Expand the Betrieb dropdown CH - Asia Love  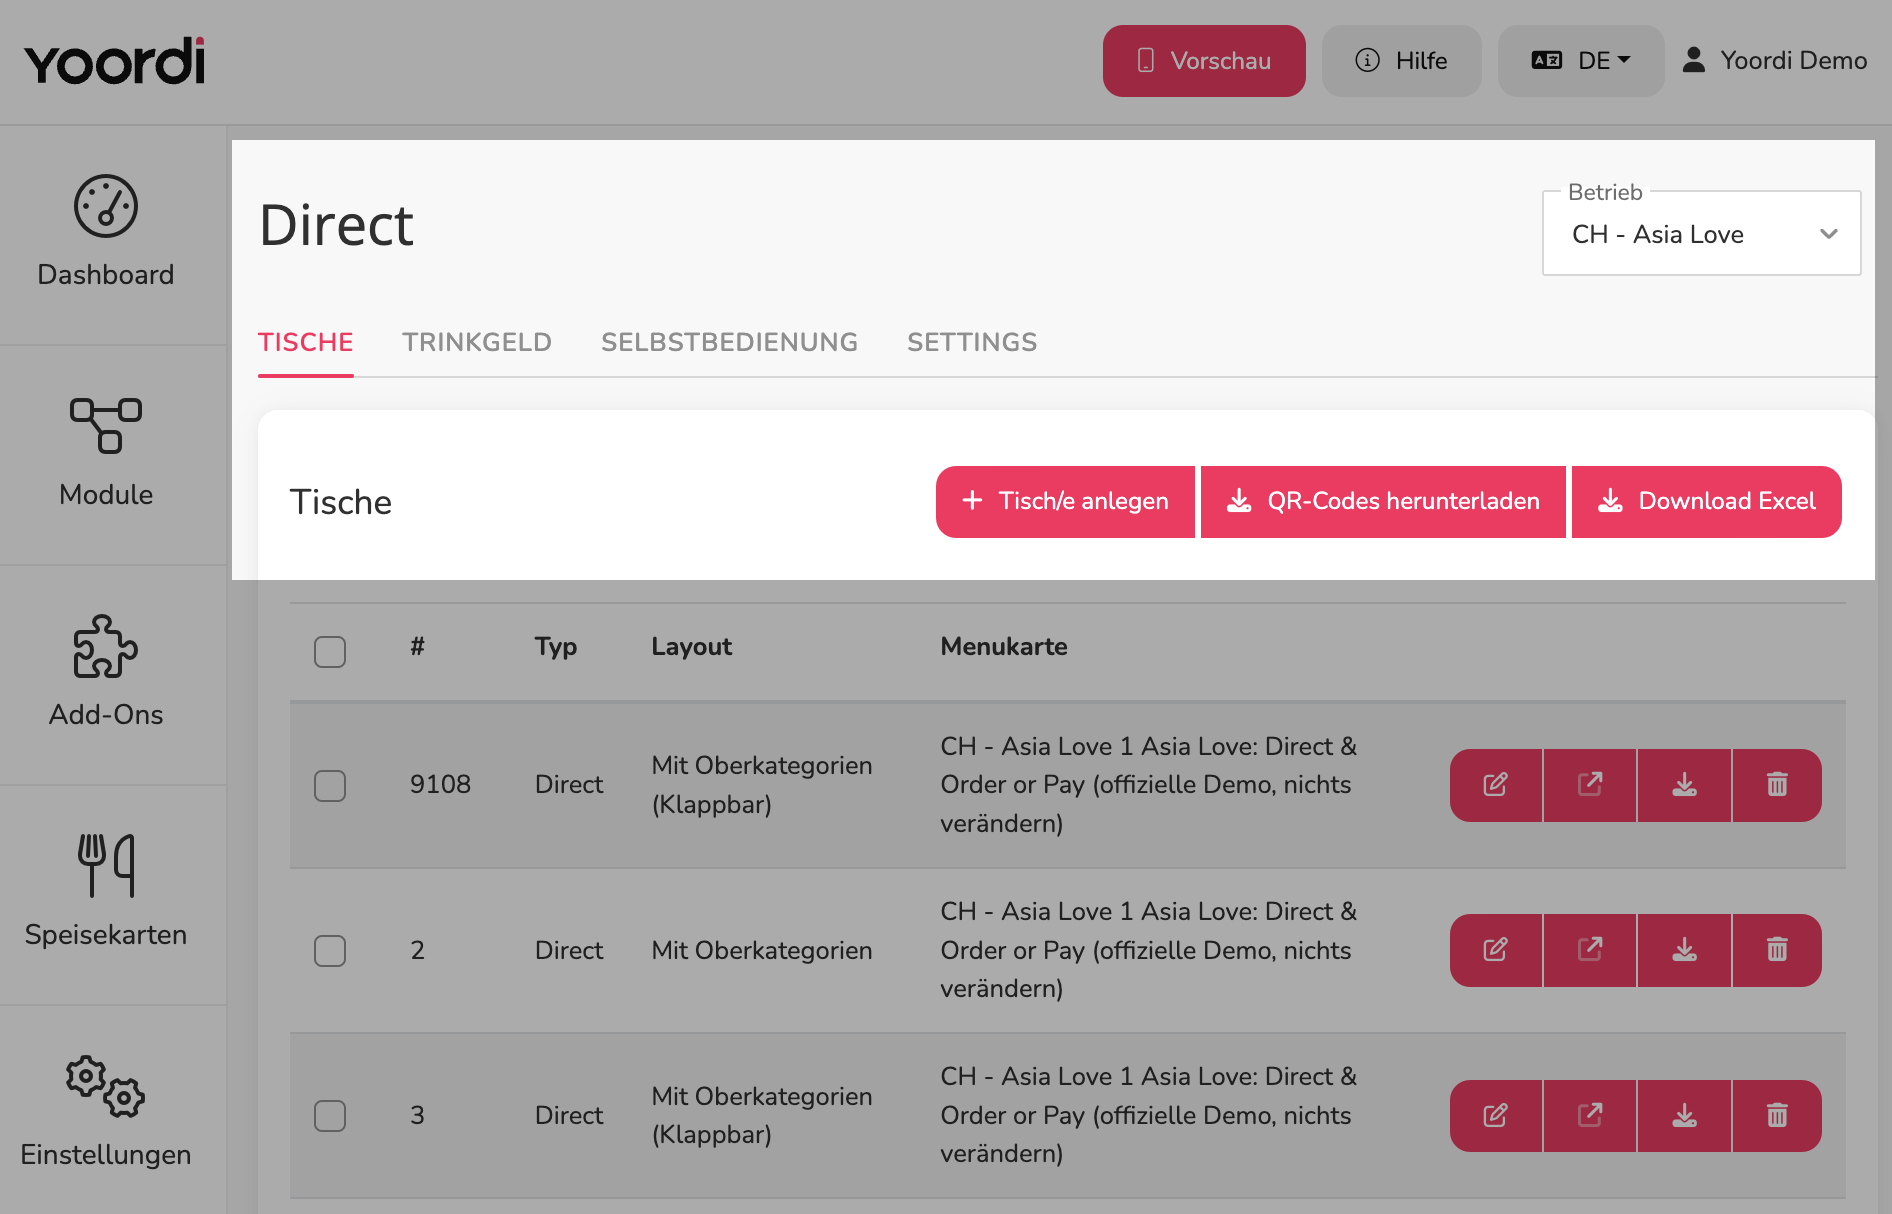(1702, 234)
